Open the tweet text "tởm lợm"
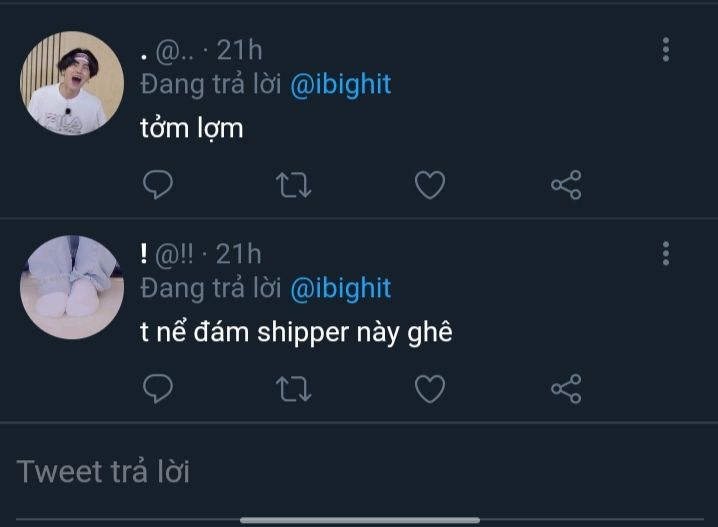 pyautogui.click(x=191, y=128)
